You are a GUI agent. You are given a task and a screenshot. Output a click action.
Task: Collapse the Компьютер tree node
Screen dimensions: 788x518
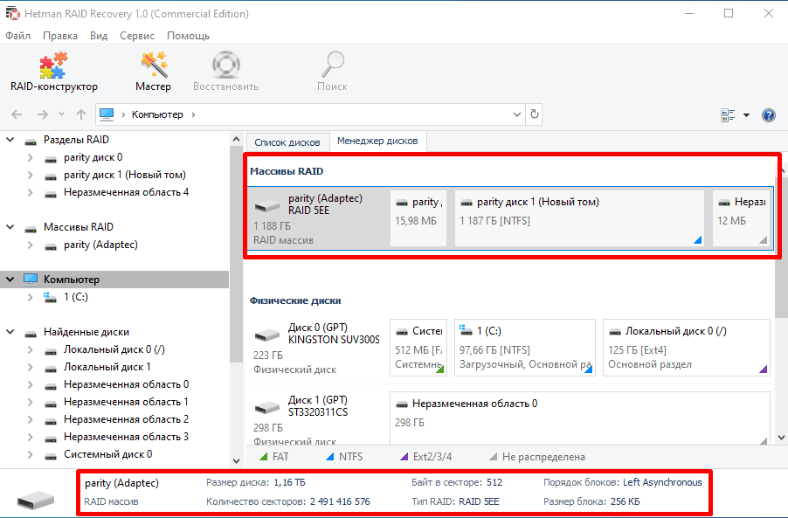click(x=10, y=279)
